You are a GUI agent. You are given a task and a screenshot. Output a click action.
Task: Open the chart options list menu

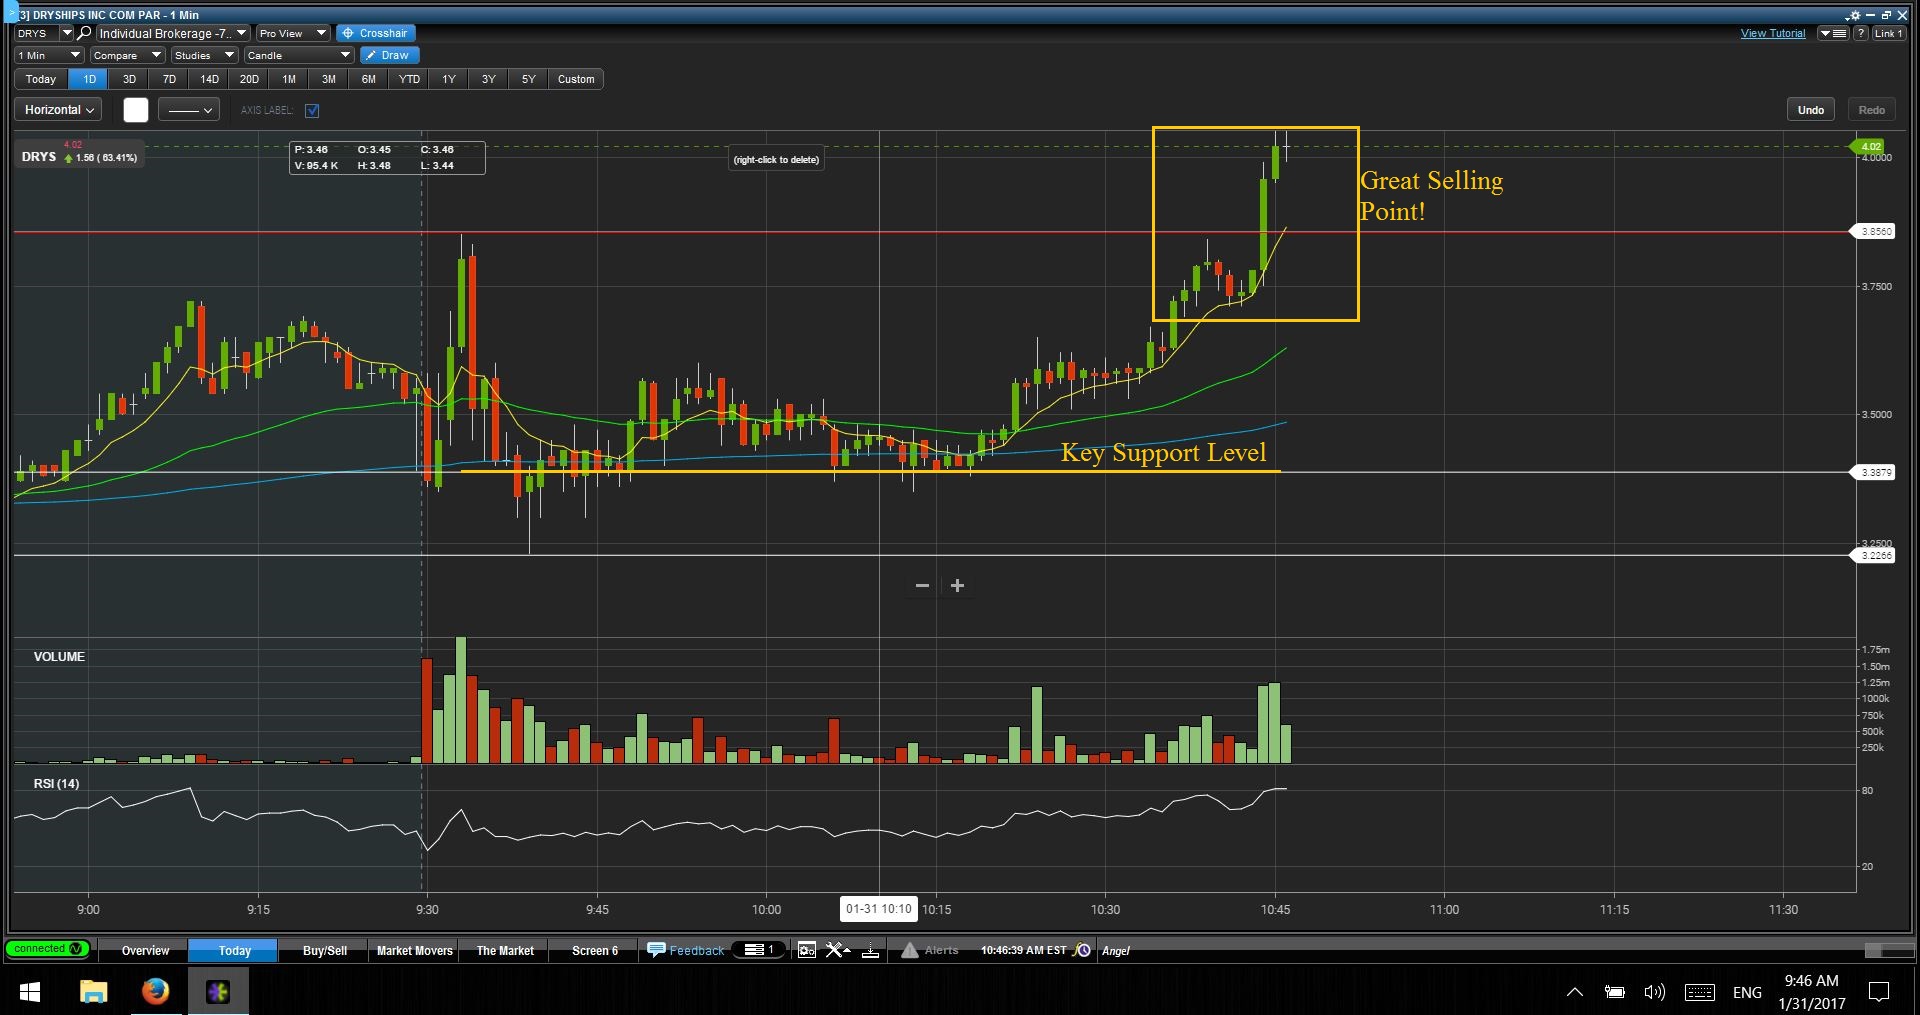(1833, 33)
